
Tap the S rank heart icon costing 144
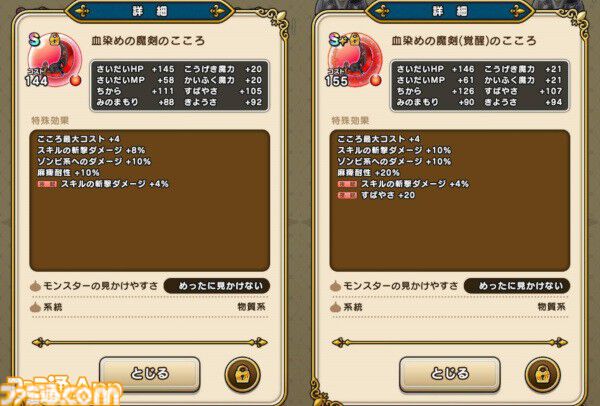pos(55,60)
